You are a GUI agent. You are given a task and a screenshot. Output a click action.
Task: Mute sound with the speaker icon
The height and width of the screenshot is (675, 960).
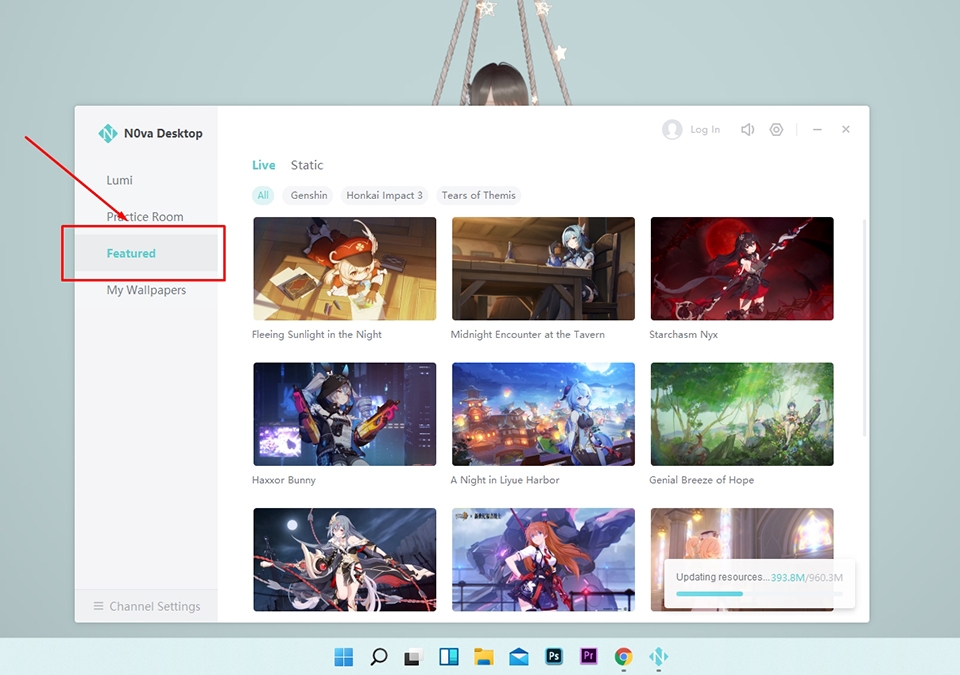[748, 129]
